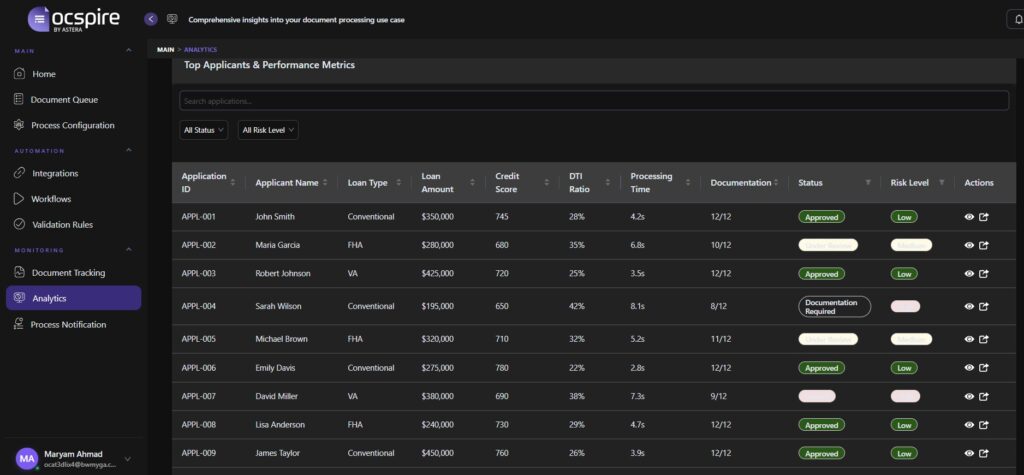Open Document Queue in the sidebar

pos(73,99)
